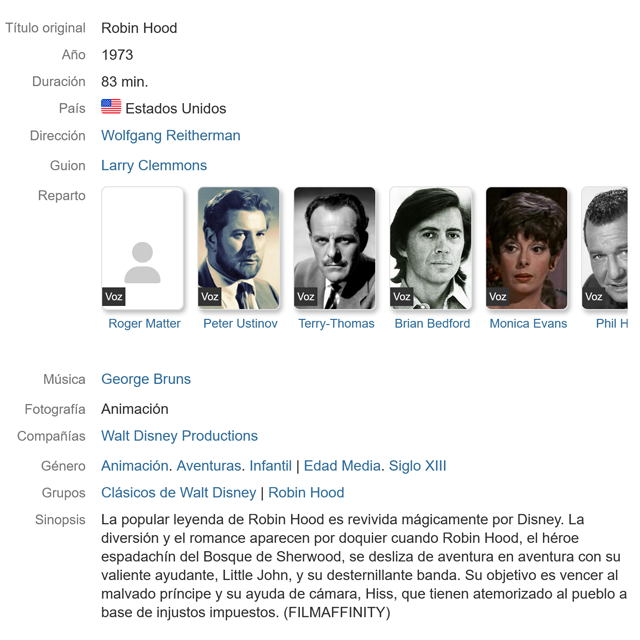
Task: Click Terry-Thomas portrait thumbnail
Action: pos(334,248)
